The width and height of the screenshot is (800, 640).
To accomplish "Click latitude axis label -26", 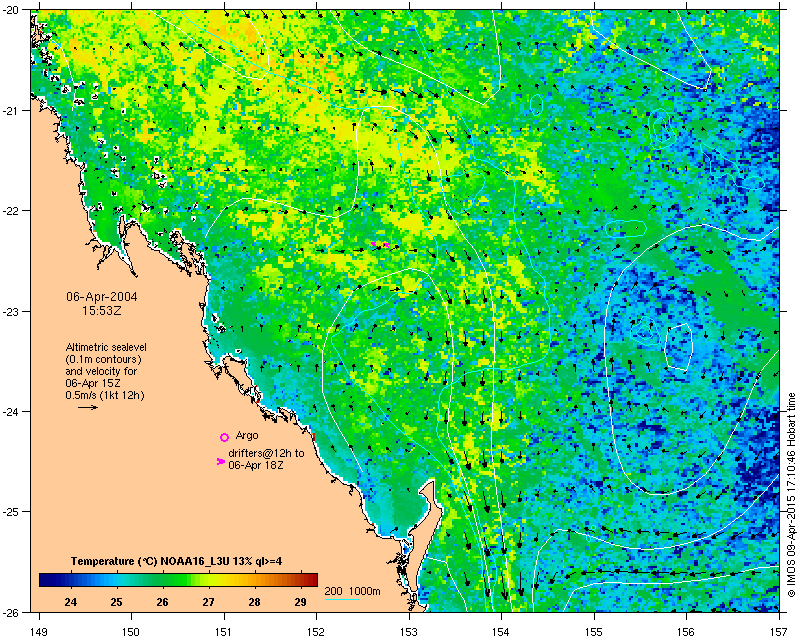I will point(11,612).
